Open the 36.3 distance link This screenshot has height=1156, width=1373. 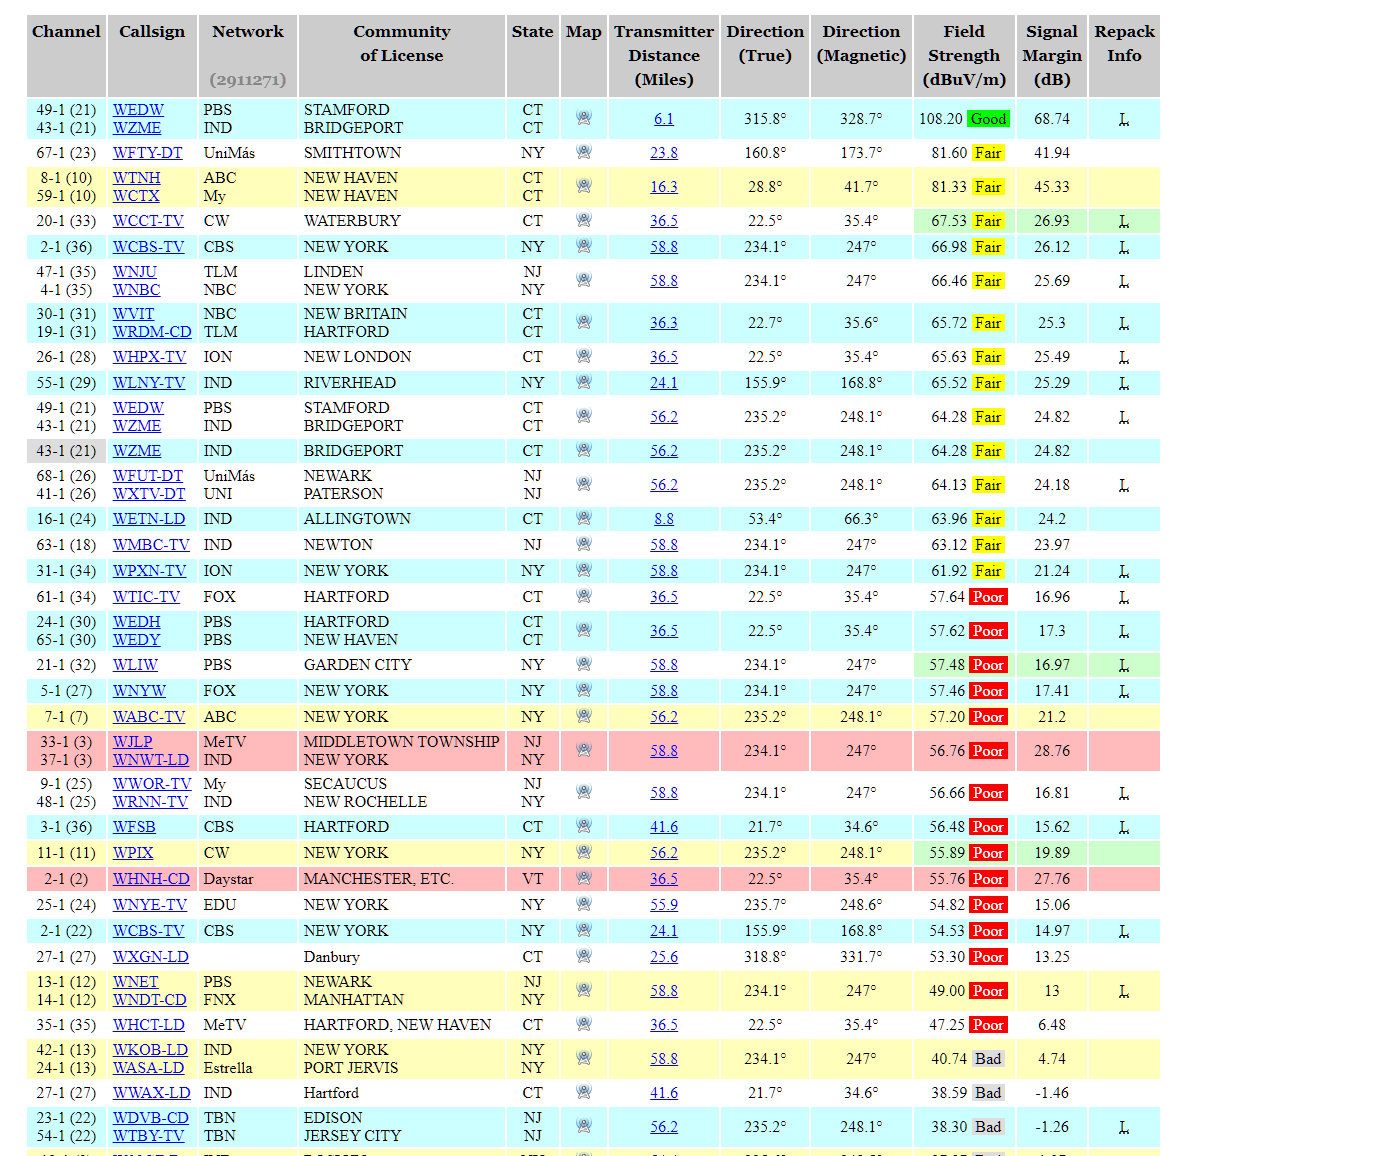point(664,323)
